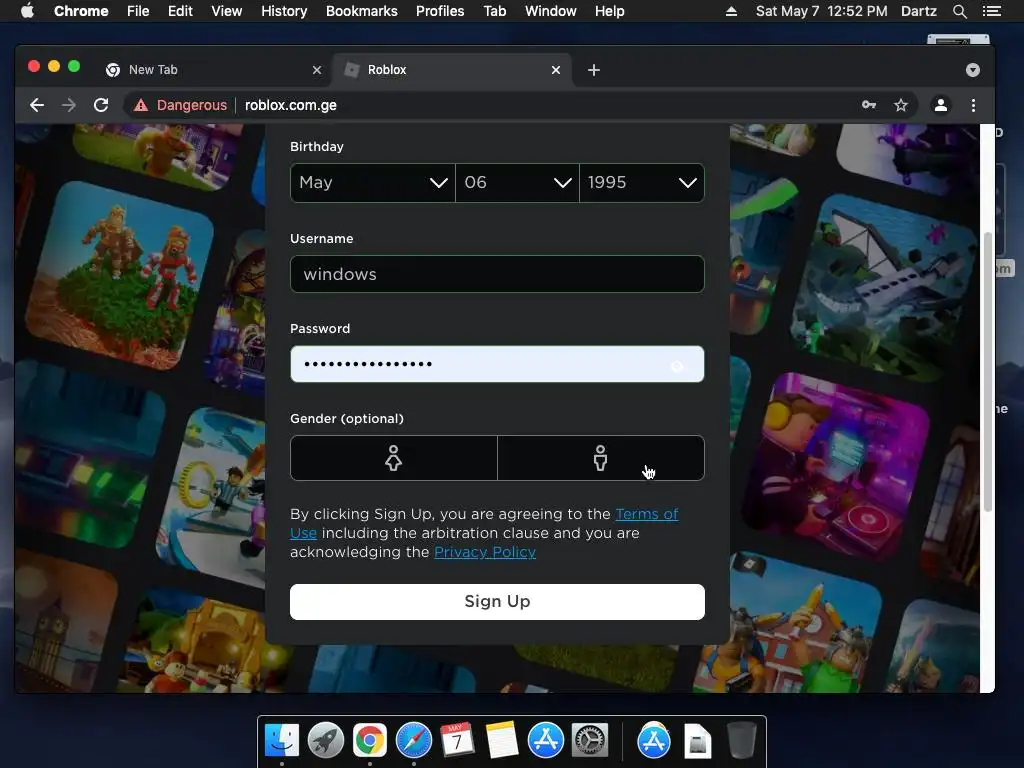Open the birthday month dropdown showing May

pos(373,183)
